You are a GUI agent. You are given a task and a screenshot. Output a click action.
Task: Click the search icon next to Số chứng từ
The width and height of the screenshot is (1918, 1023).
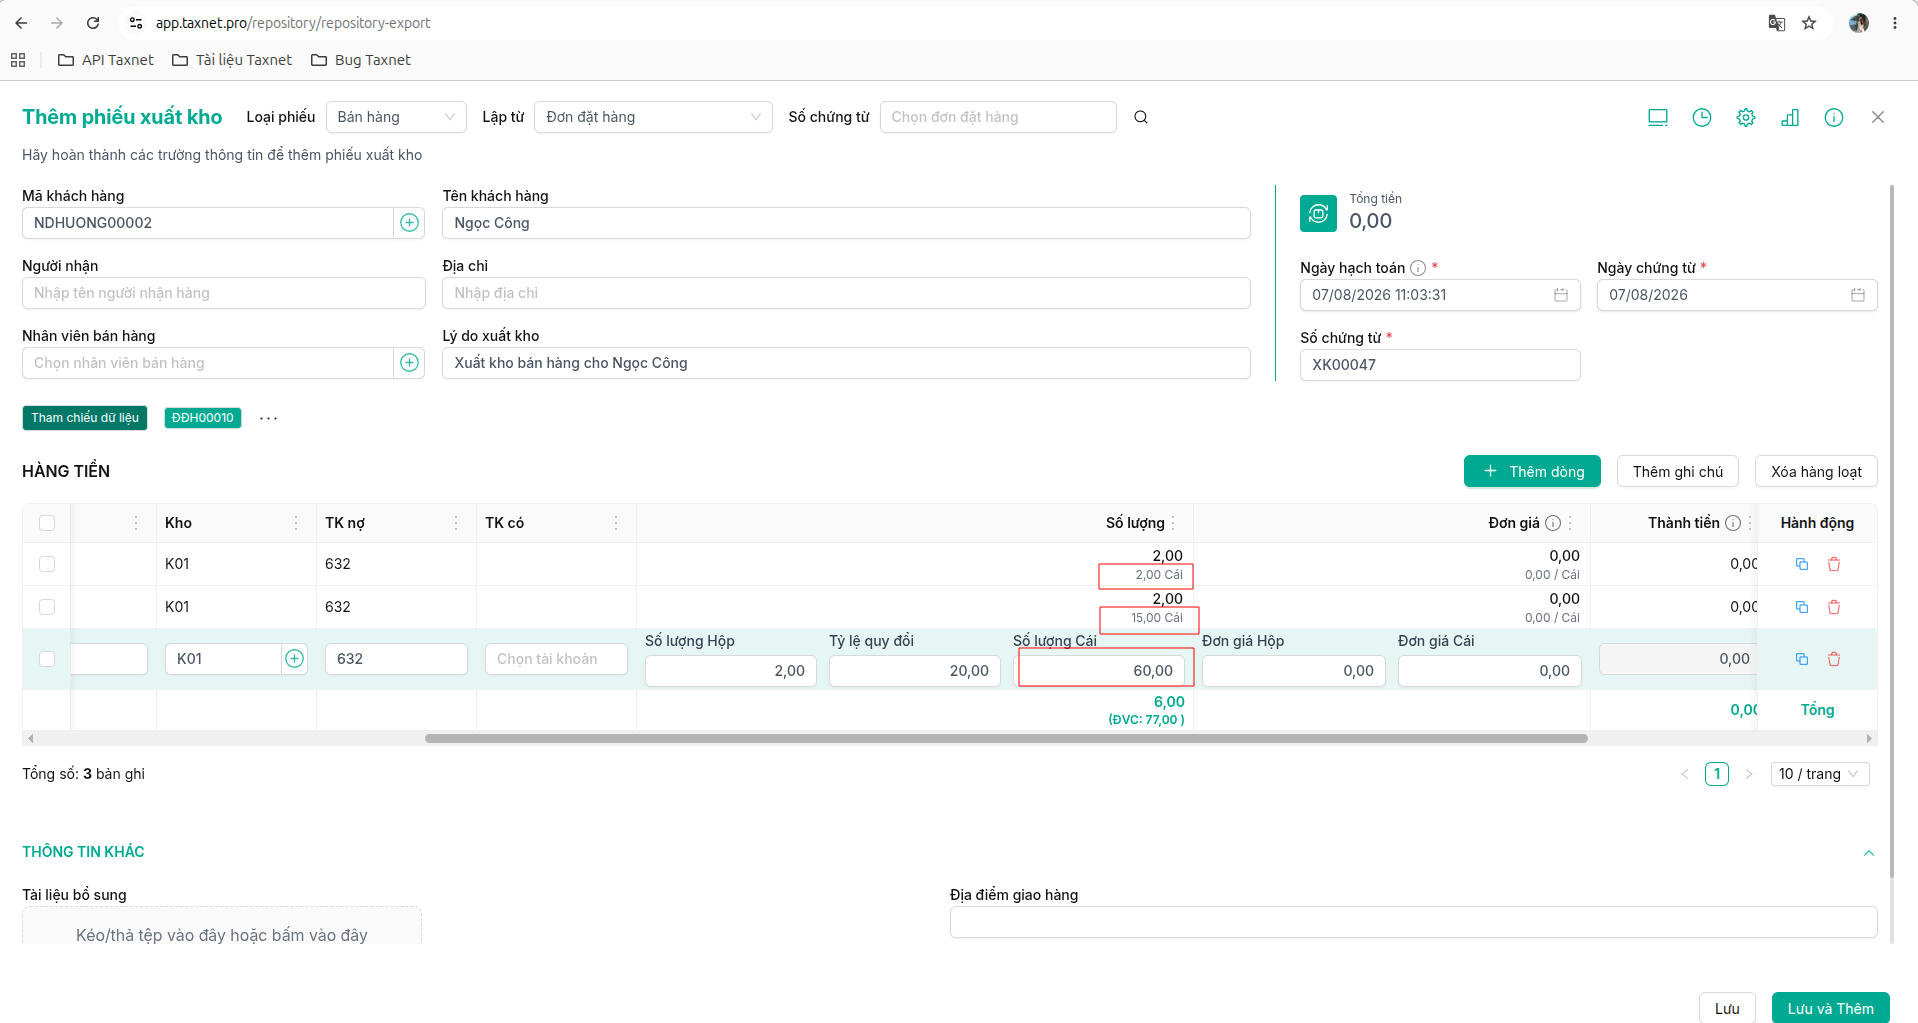coord(1141,117)
